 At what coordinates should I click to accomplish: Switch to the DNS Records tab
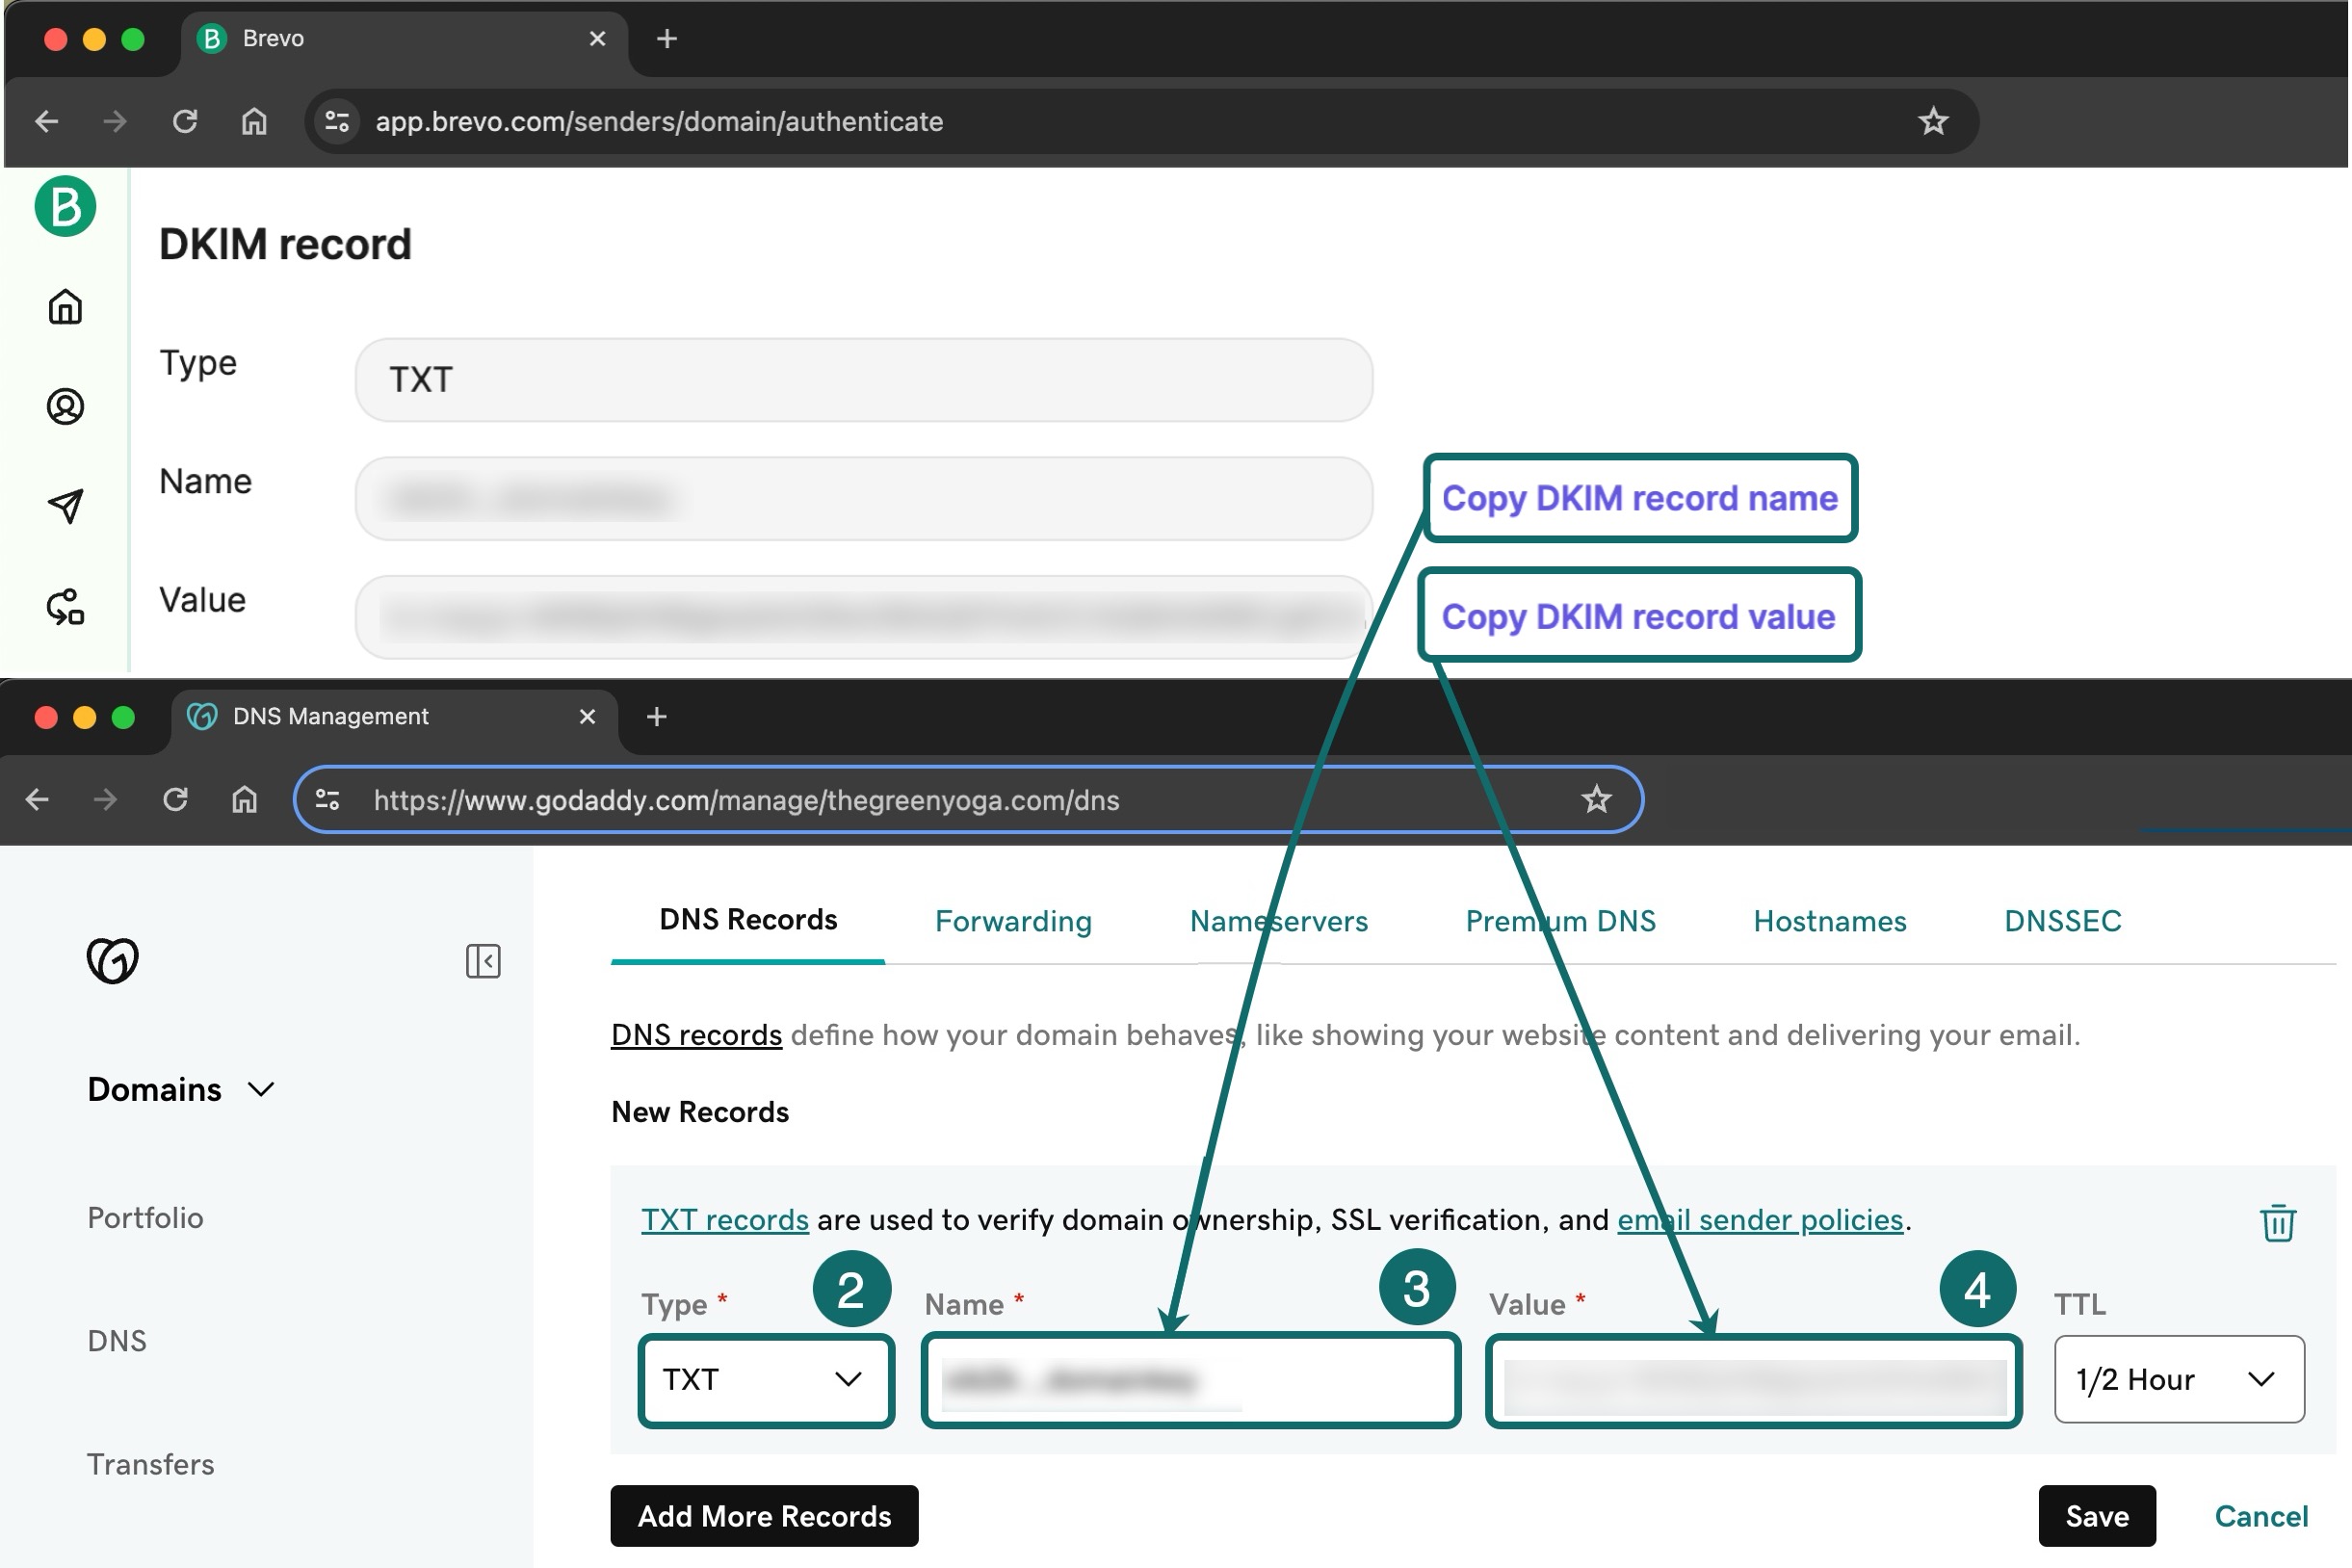click(748, 920)
